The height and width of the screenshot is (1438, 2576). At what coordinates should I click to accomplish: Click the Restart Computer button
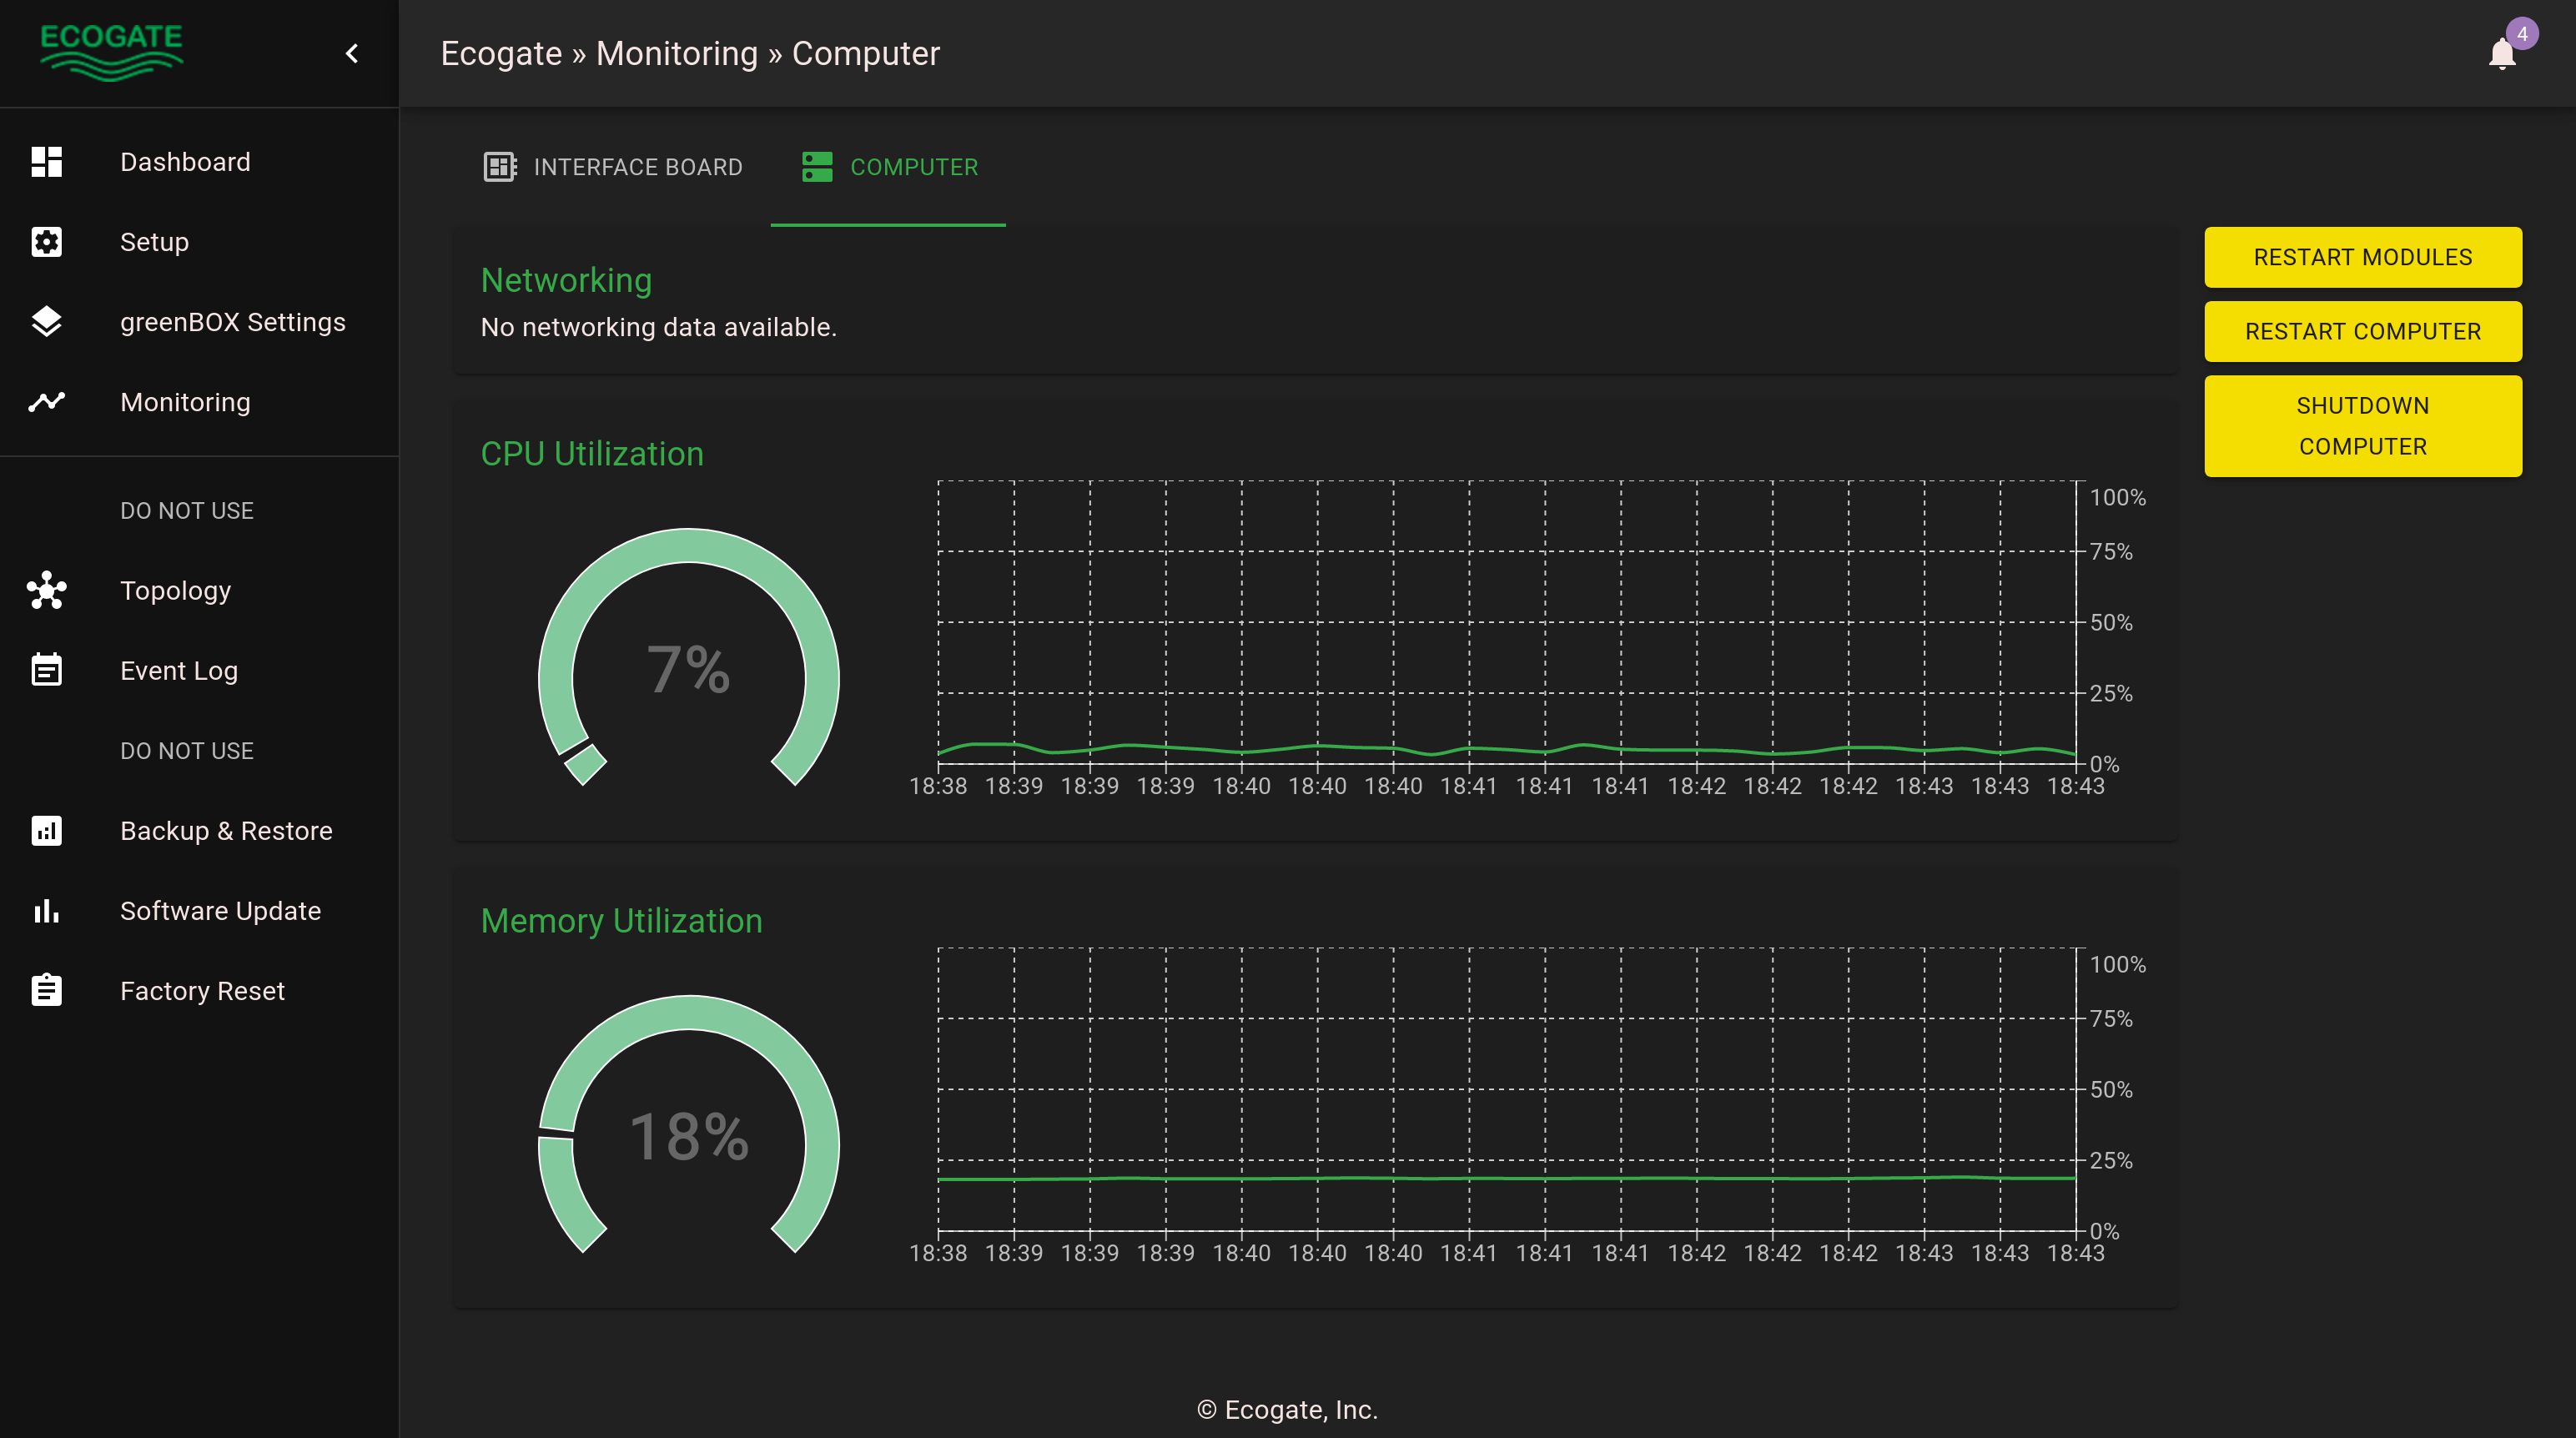point(2363,331)
